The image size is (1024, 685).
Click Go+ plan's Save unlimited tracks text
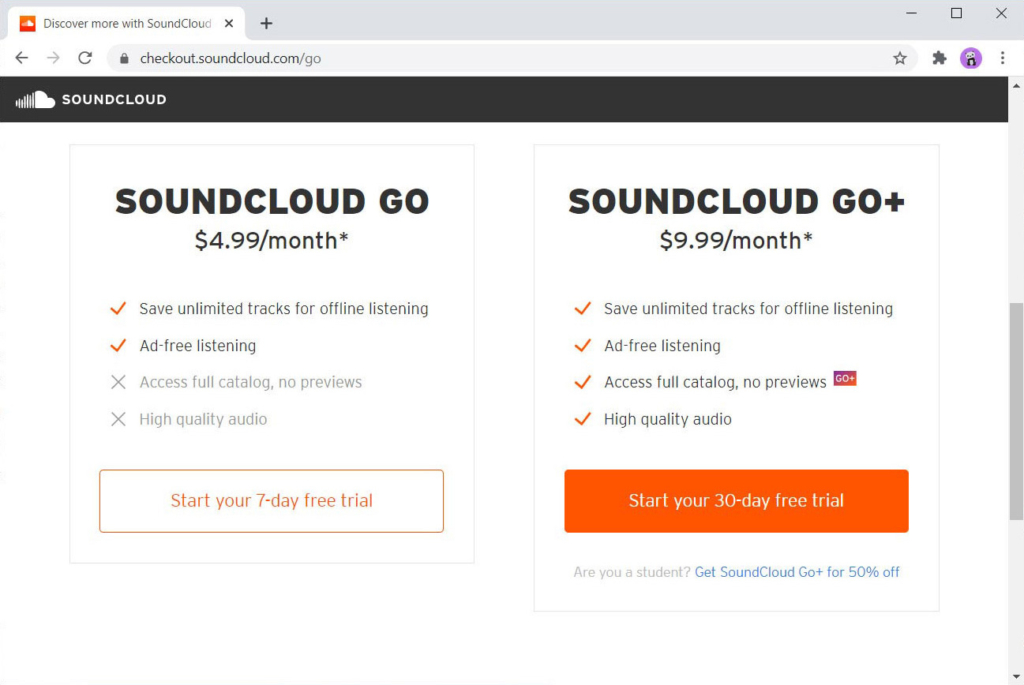(748, 308)
